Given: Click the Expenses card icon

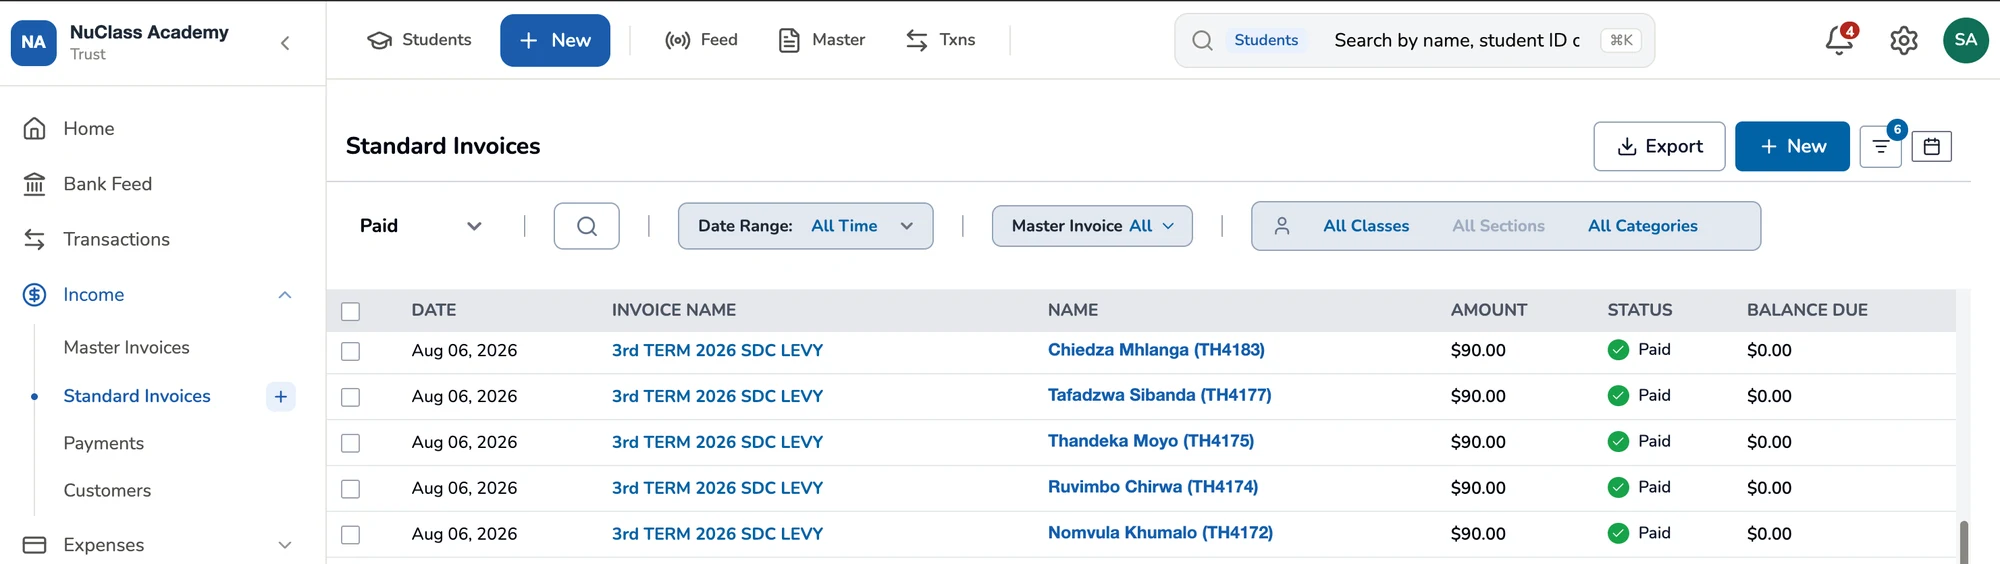Looking at the screenshot, I should pyautogui.click(x=35, y=545).
